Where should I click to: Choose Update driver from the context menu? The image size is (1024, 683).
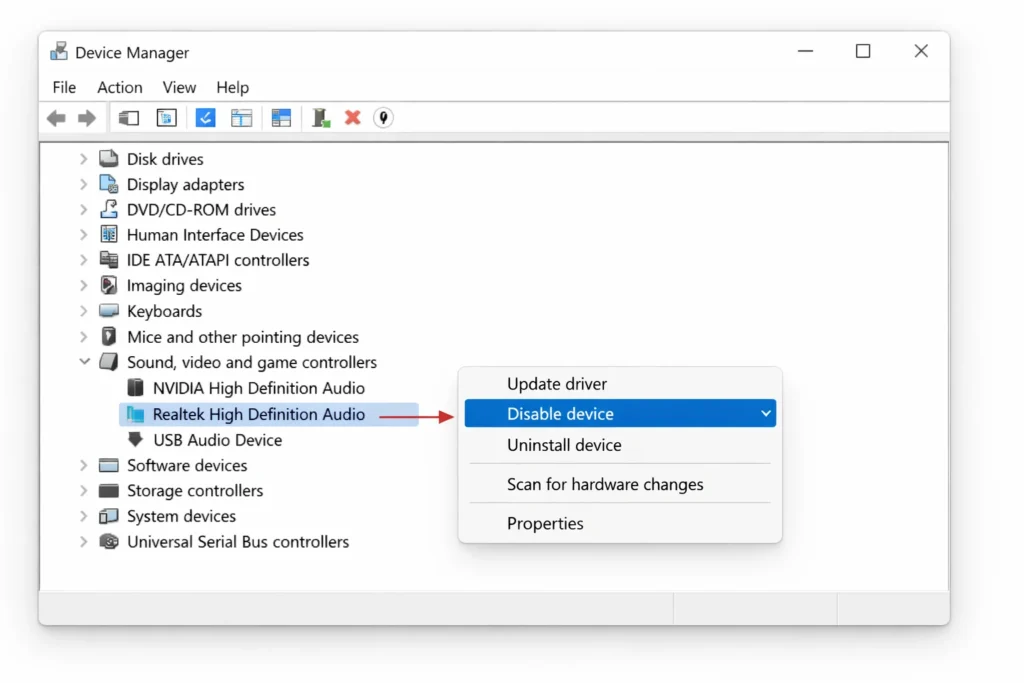(557, 383)
